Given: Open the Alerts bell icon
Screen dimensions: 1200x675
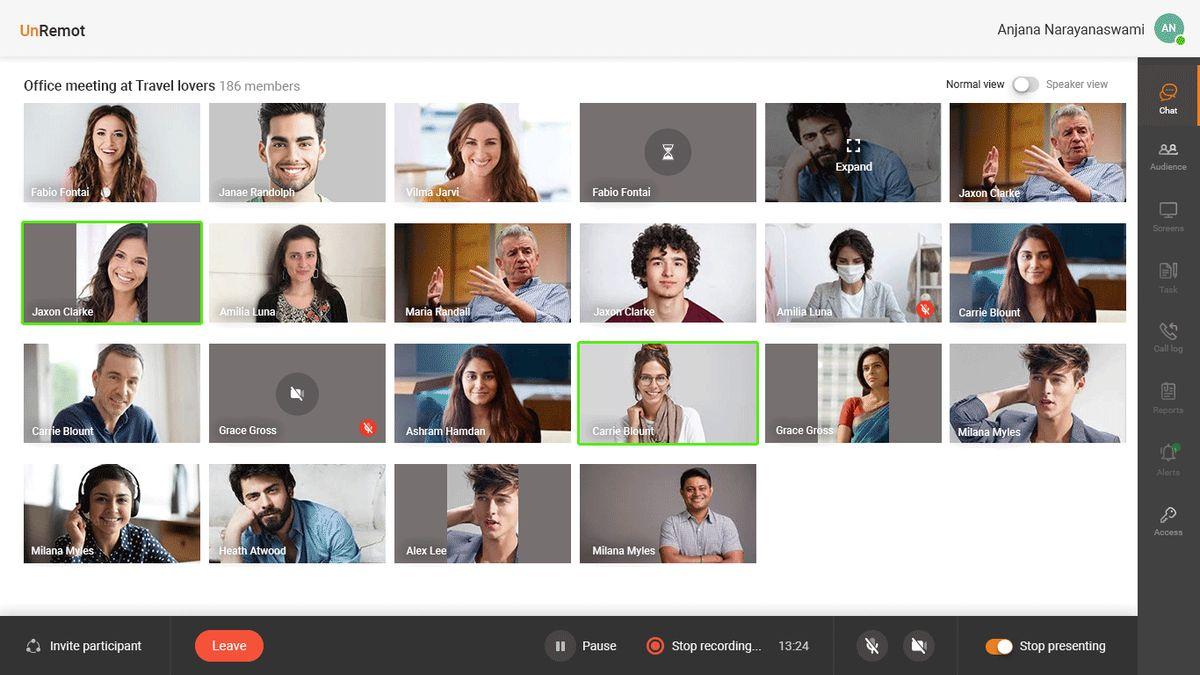Looking at the screenshot, I should (x=1168, y=458).
